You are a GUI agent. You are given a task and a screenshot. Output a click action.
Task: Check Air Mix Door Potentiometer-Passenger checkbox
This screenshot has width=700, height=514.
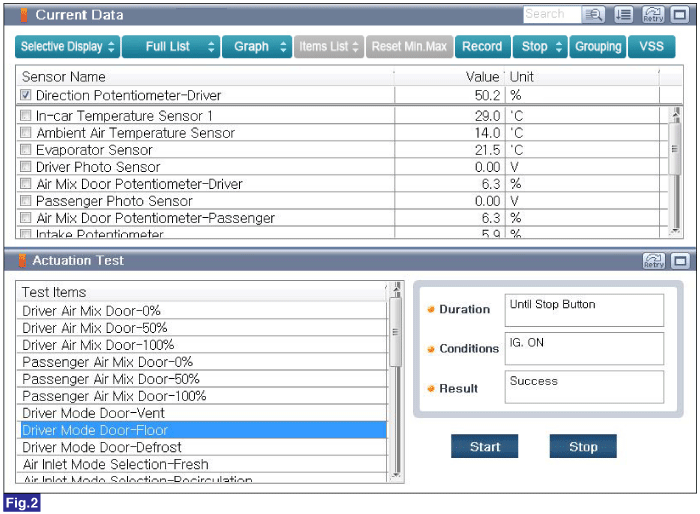(25, 217)
